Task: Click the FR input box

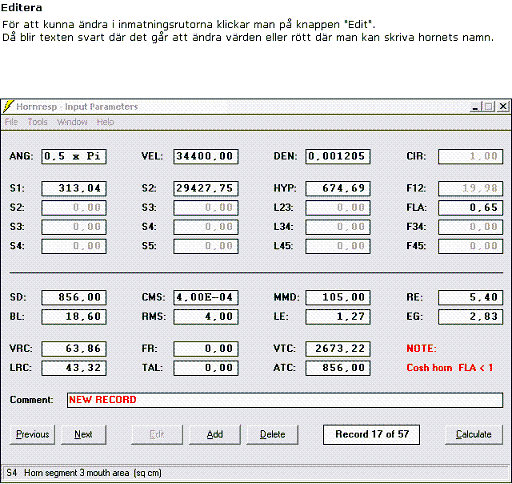Action: tap(206, 349)
